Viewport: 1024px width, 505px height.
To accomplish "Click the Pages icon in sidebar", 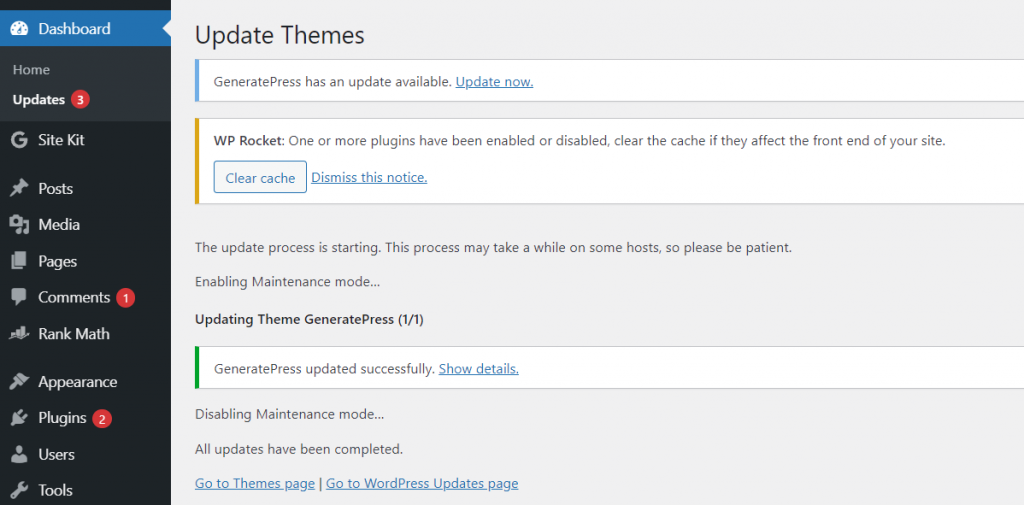I will pyautogui.click(x=20, y=261).
